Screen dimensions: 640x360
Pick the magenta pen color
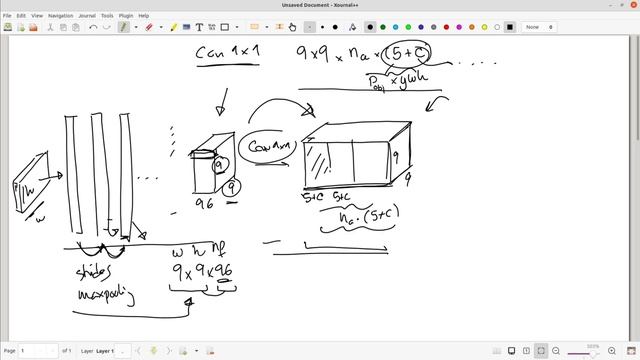click(x=459, y=27)
